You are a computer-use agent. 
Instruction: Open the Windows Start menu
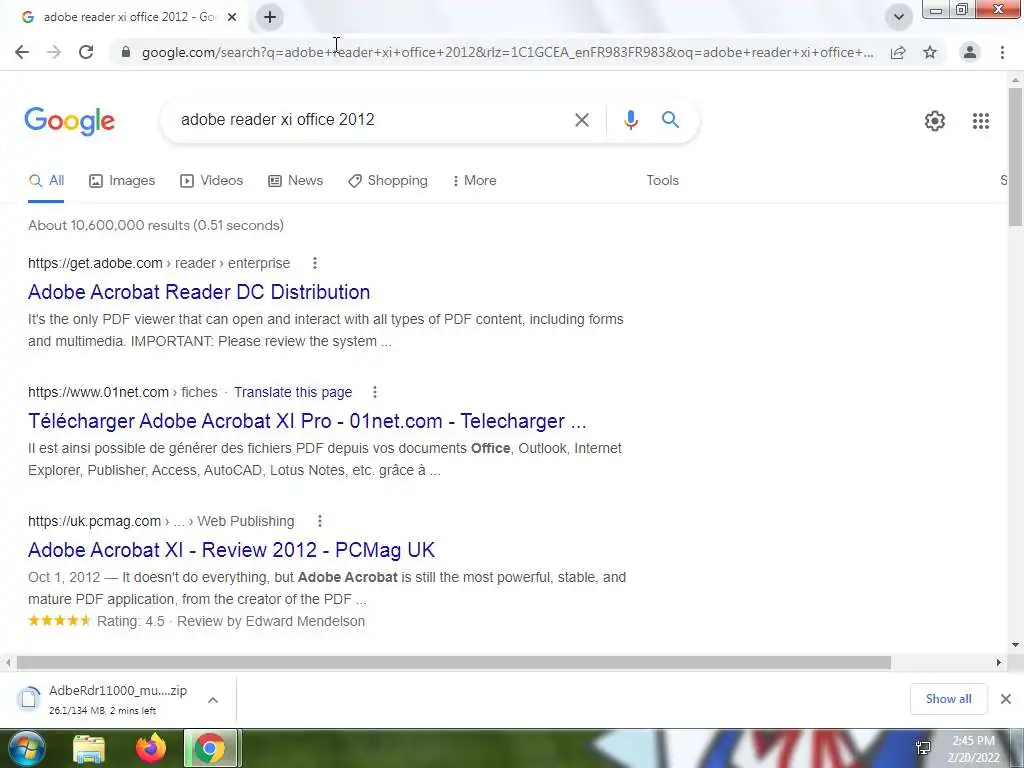coord(25,748)
